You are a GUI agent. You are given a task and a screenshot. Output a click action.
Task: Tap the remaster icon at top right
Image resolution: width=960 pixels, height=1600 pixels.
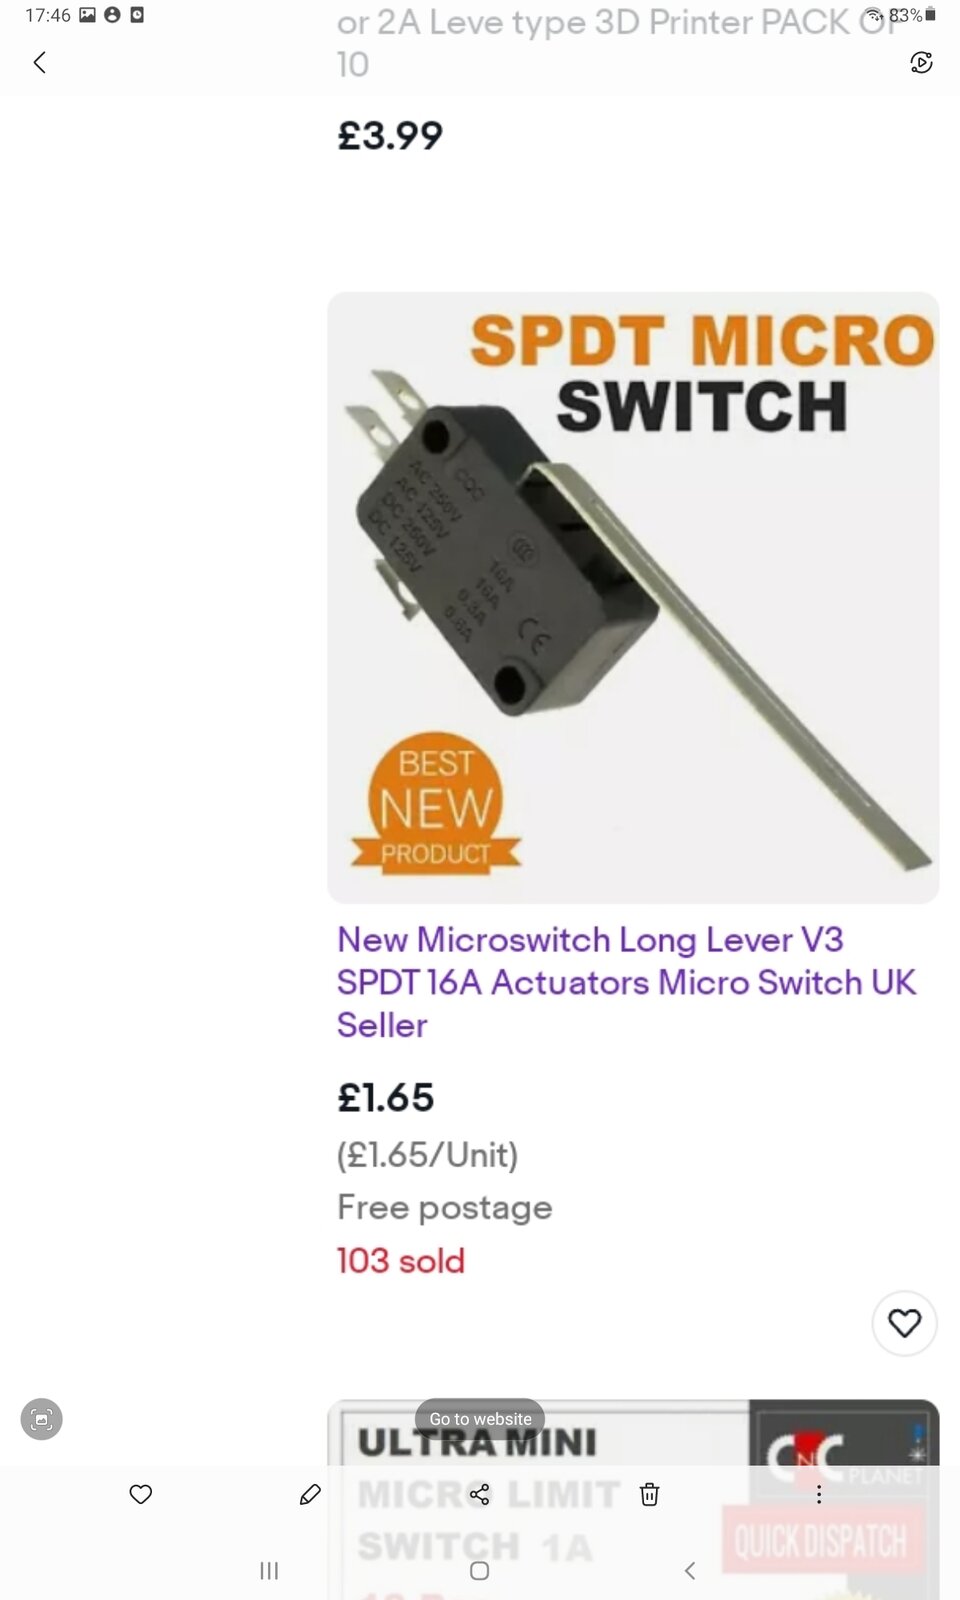pos(921,63)
